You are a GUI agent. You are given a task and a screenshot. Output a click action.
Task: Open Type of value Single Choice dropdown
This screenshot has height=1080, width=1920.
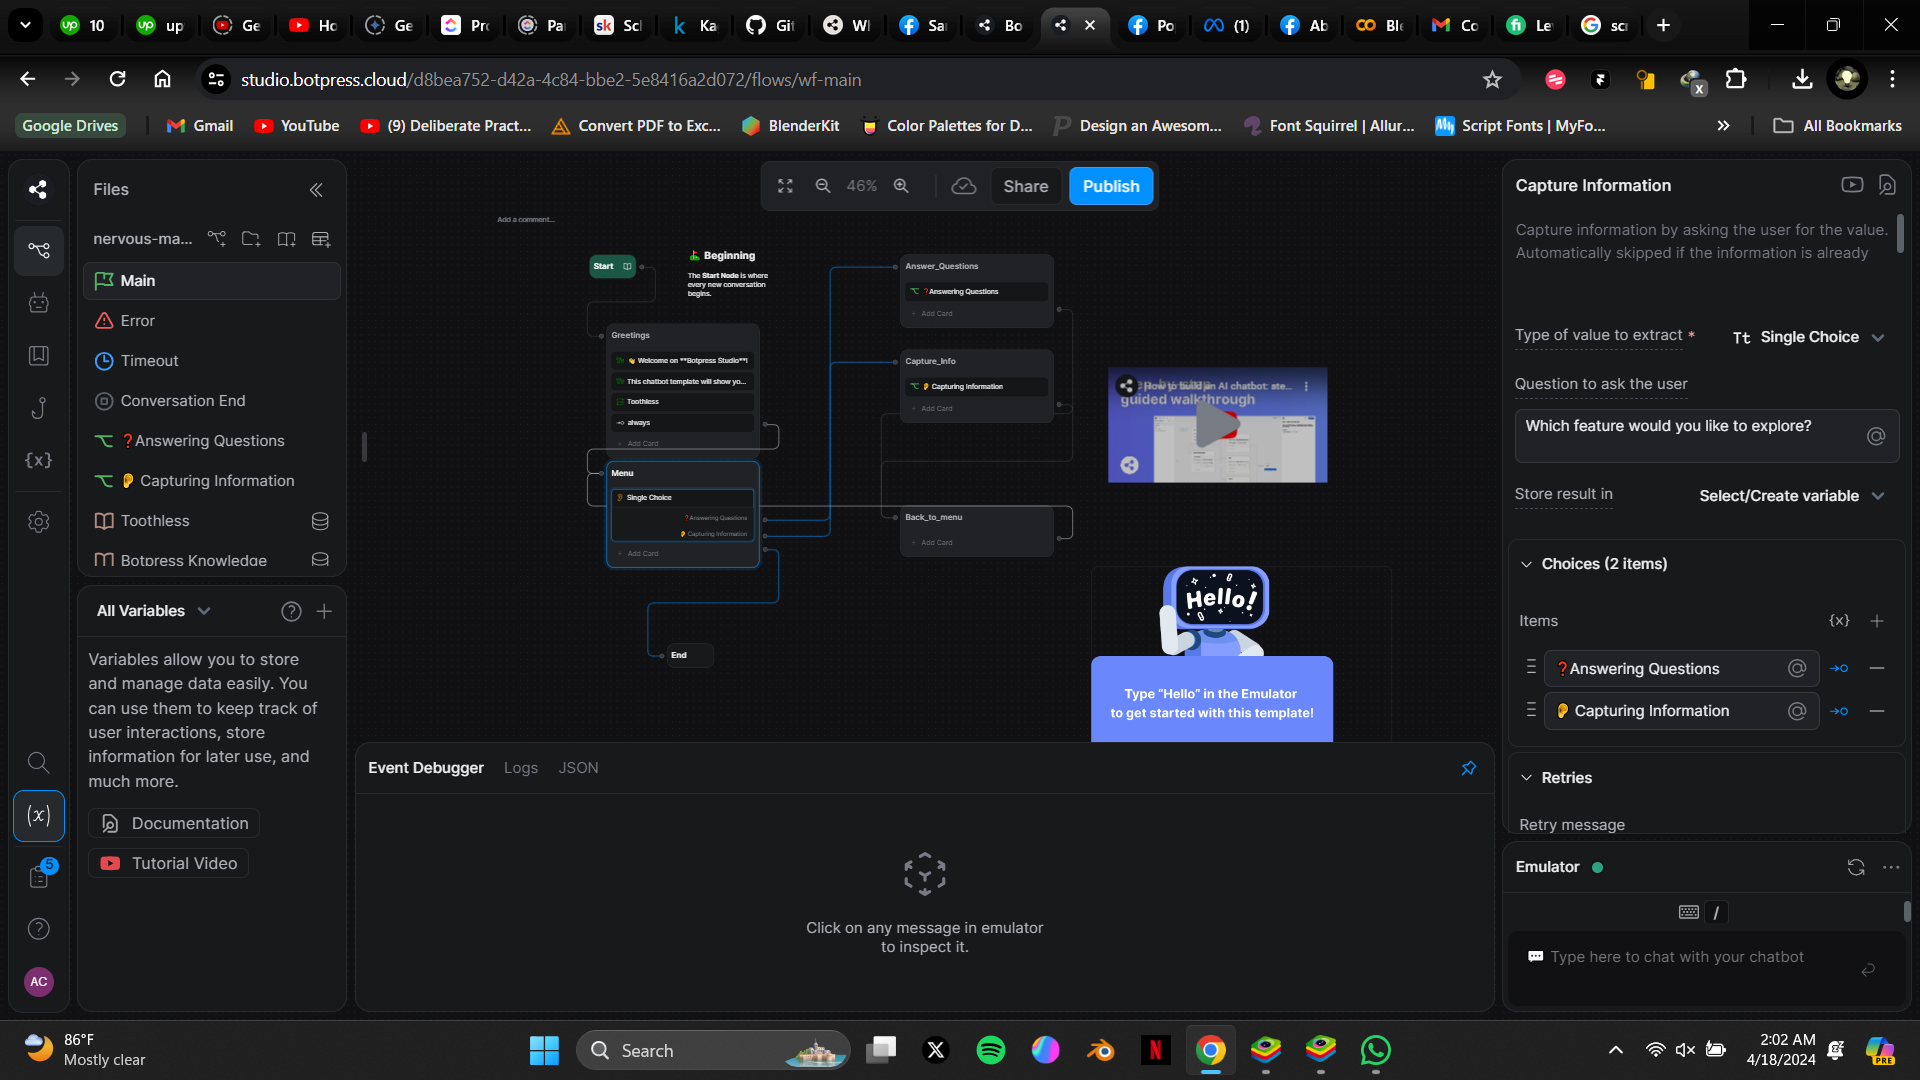click(1808, 337)
